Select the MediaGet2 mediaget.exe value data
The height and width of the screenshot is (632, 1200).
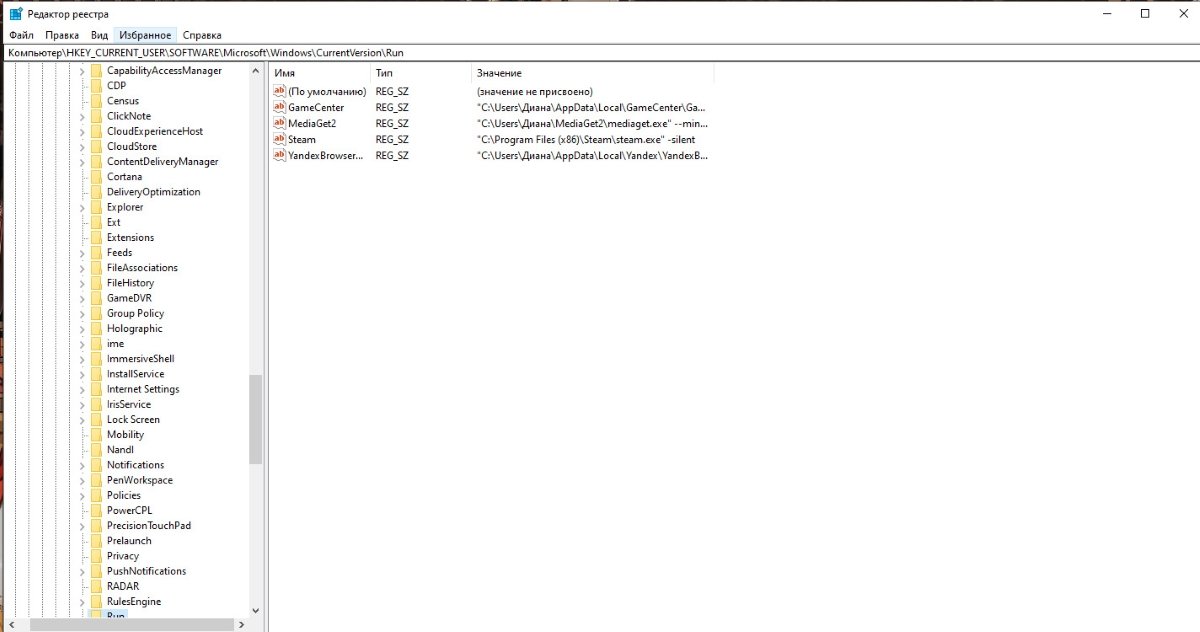pos(592,124)
